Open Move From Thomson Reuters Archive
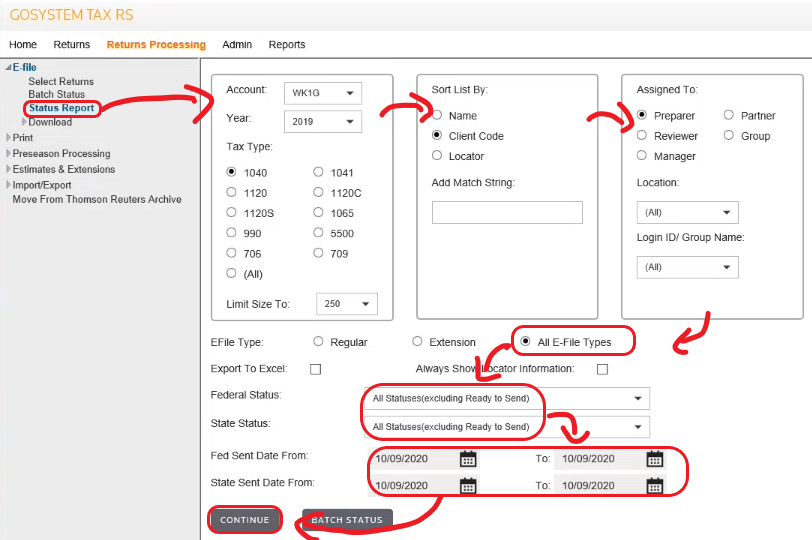 coord(97,199)
